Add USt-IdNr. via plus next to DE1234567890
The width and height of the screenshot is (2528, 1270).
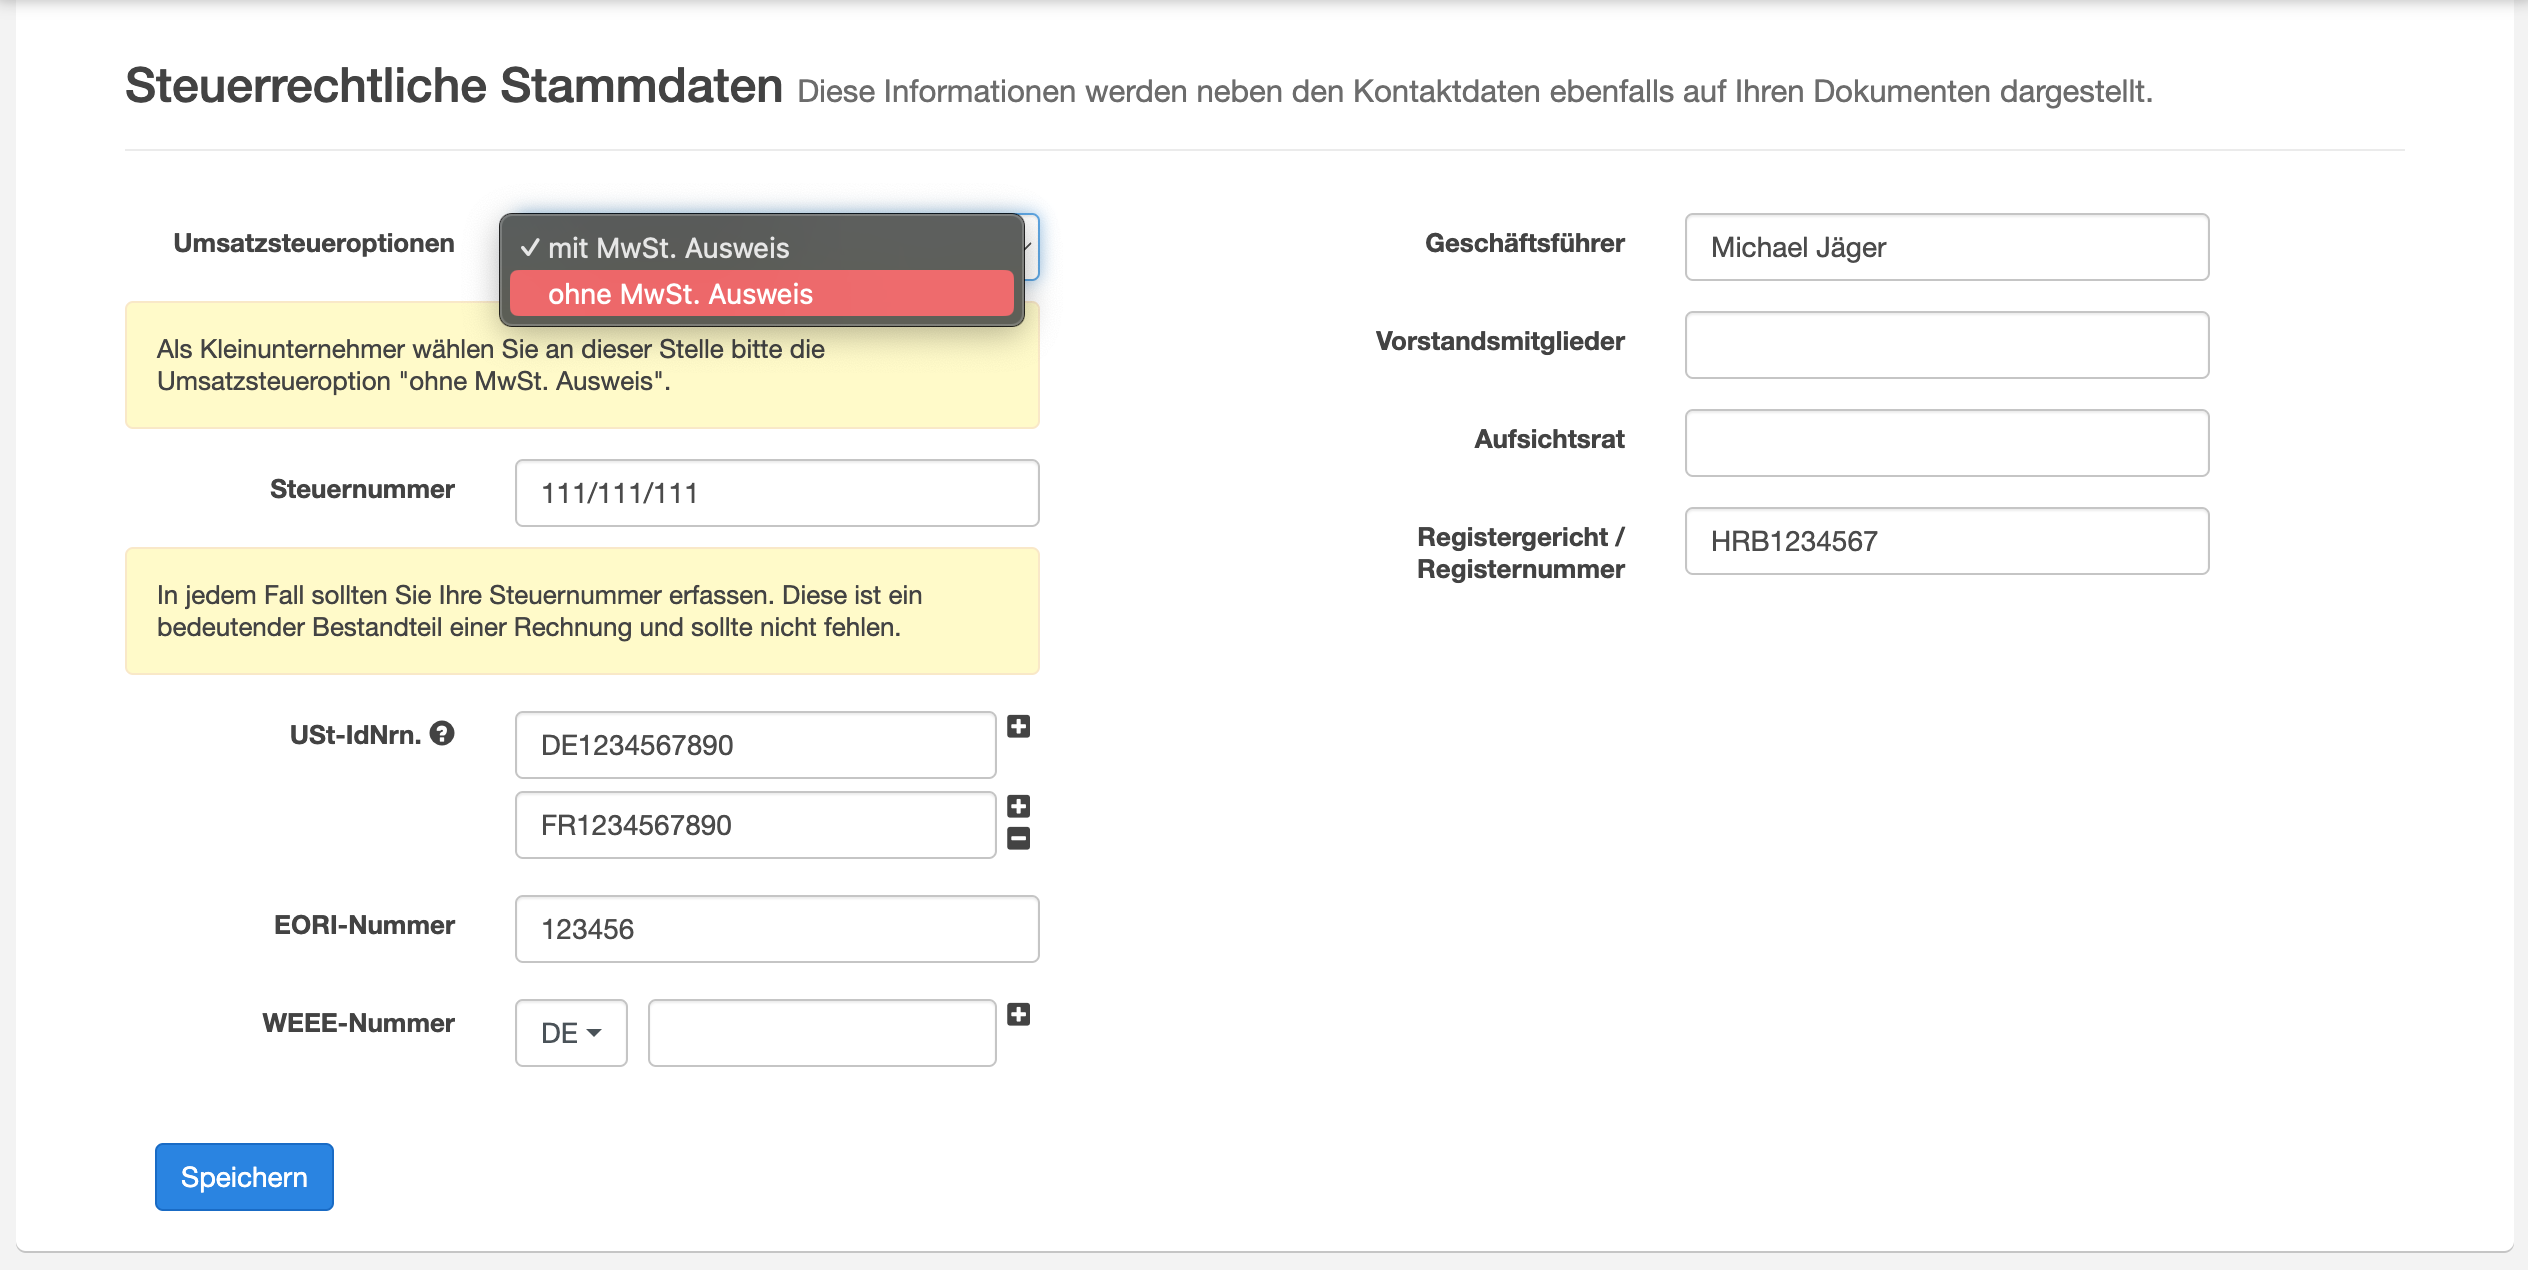click(x=1018, y=727)
